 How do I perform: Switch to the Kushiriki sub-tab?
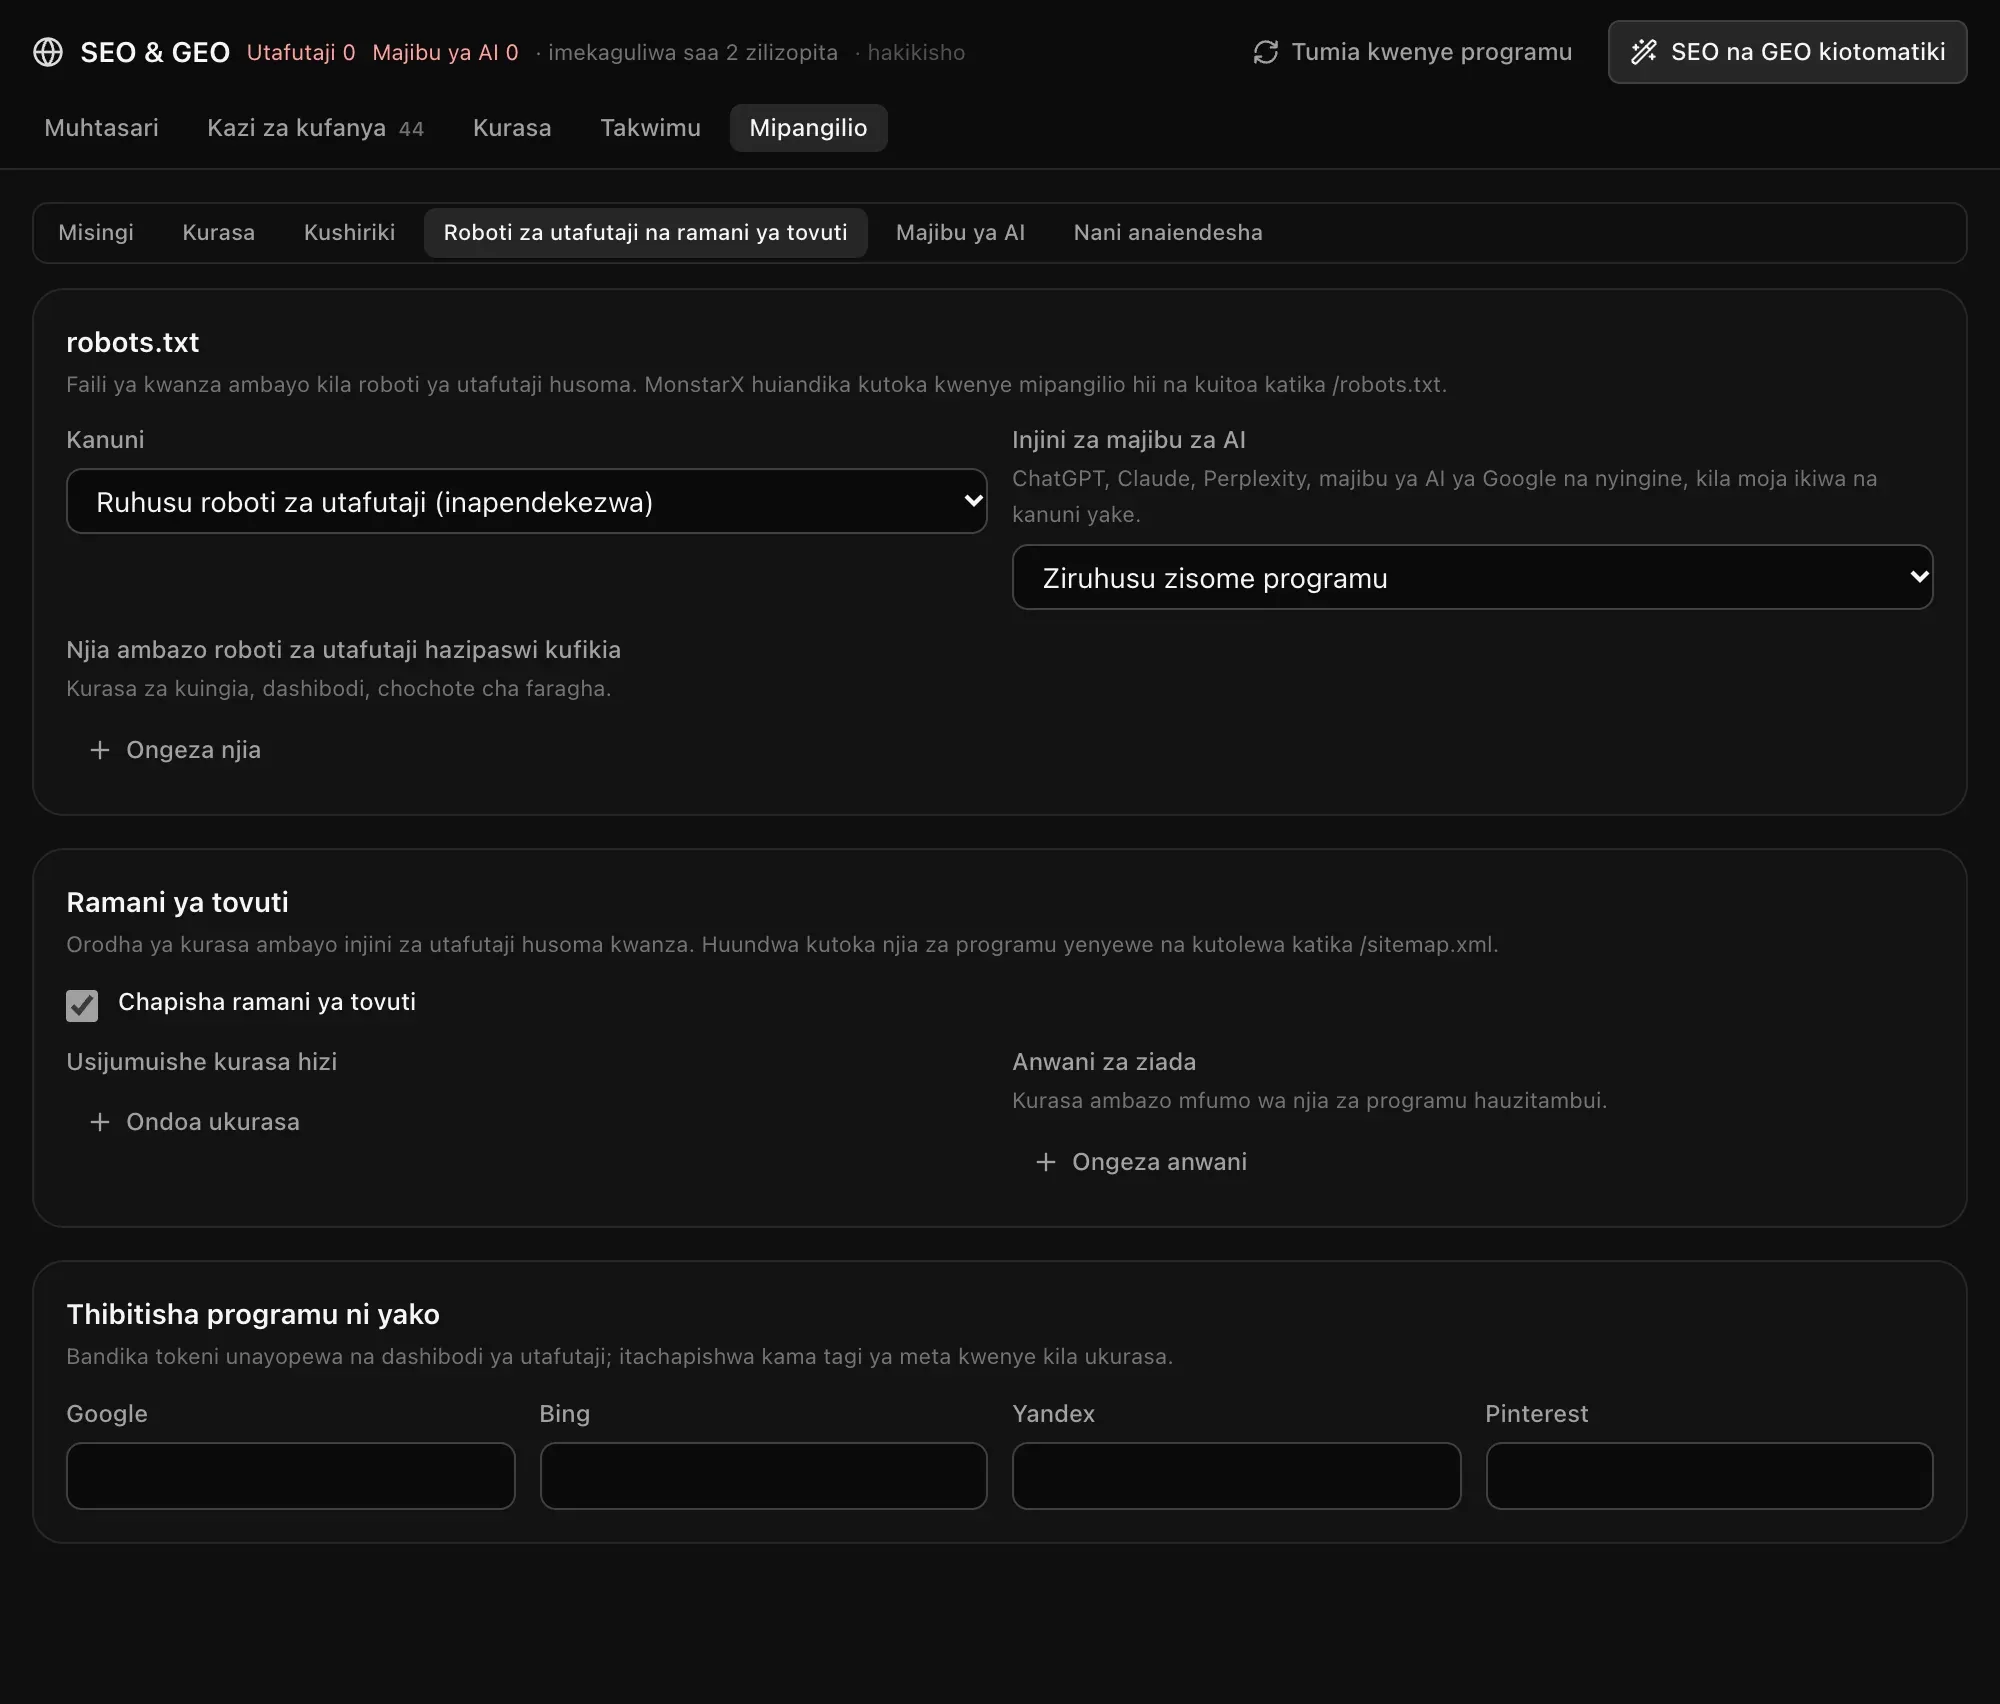(x=349, y=233)
